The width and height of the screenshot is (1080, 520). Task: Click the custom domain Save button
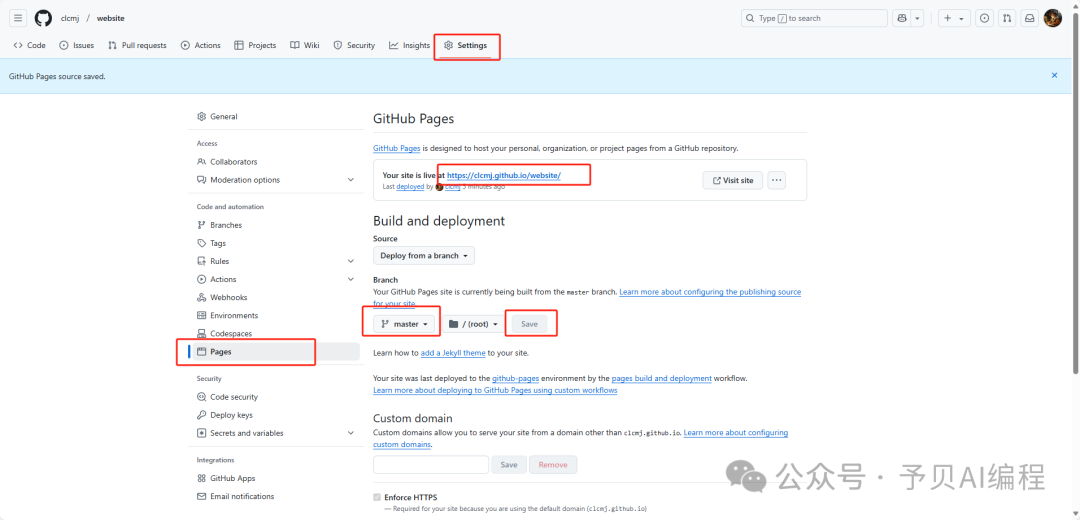point(509,465)
